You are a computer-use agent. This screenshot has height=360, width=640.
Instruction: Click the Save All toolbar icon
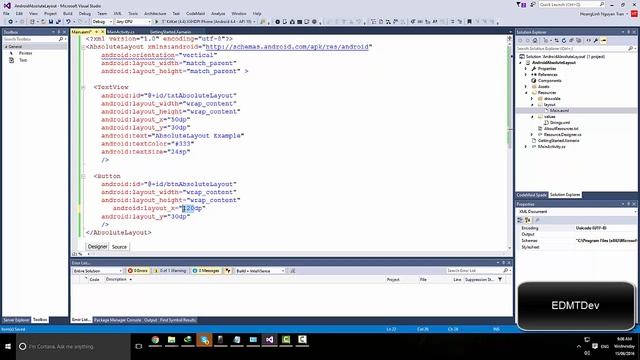(x=58, y=22)
